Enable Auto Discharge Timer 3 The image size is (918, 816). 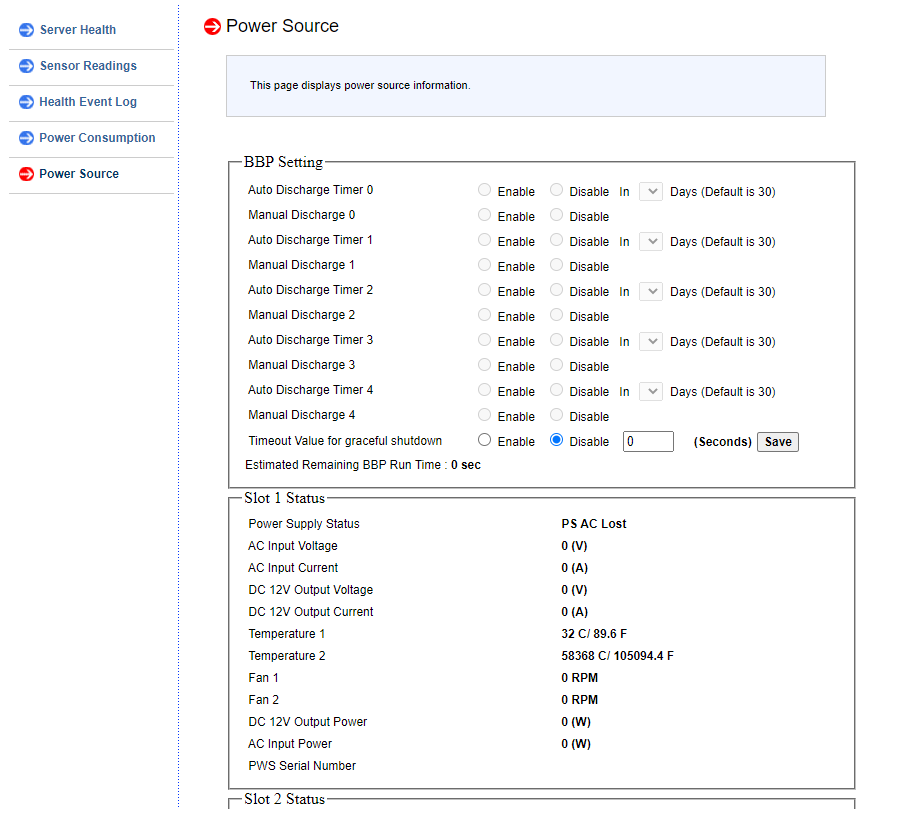[484, 340]
